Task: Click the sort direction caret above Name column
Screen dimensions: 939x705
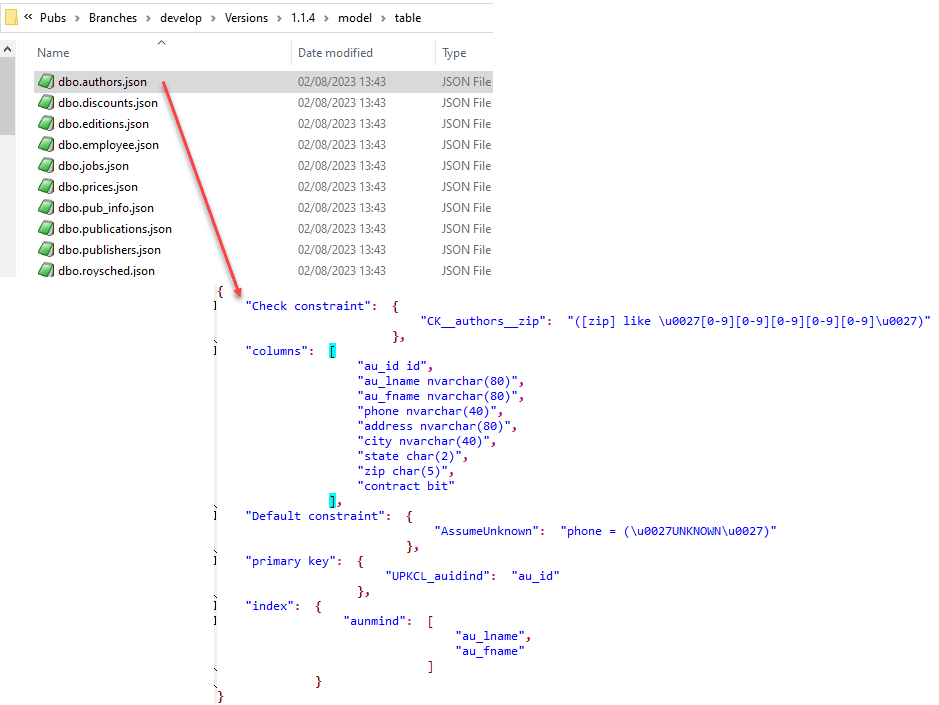Action: click(161, 43)
